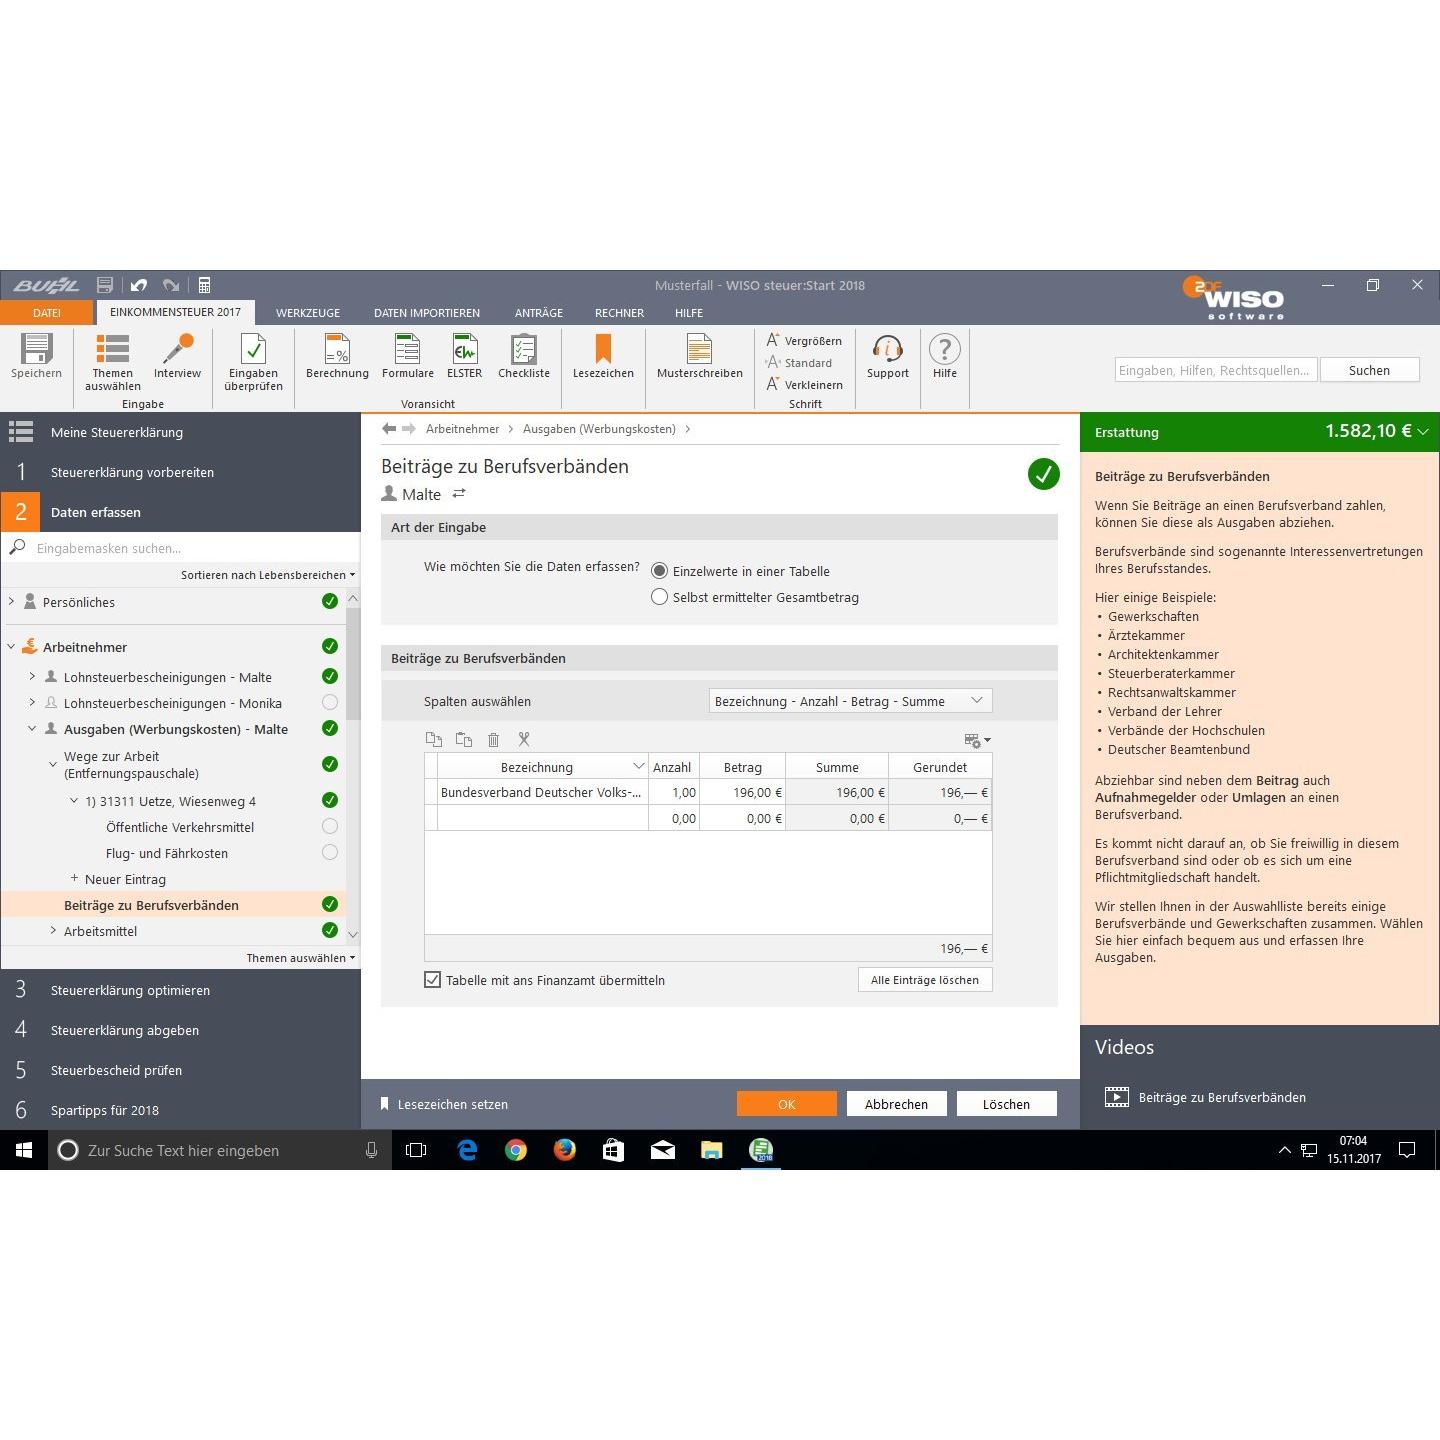Click the back arrow in breadcrumb bar
Viewport: 1440px width, 1440px height.
pos(389,429)
